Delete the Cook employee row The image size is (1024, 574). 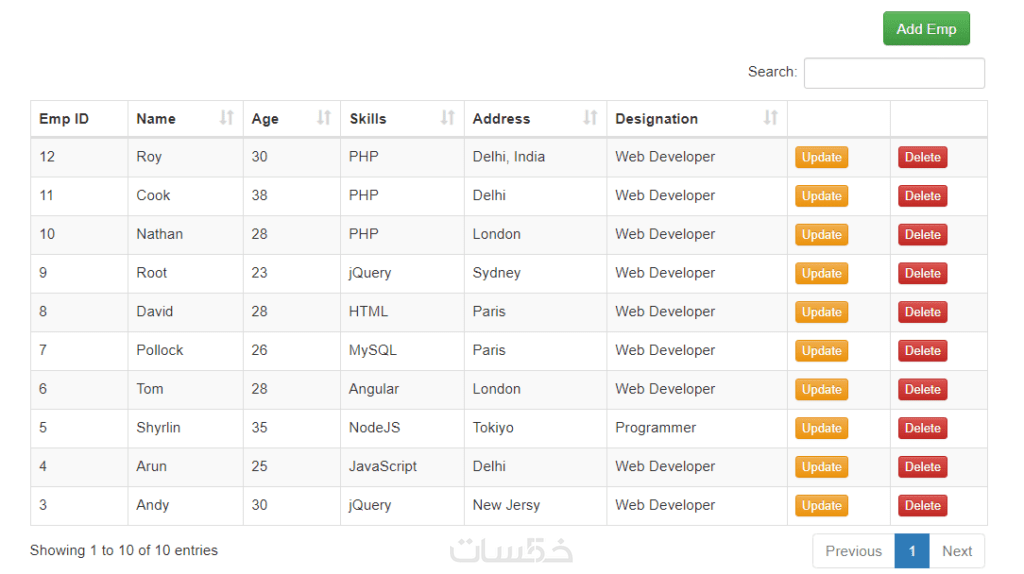click(922, 196)
